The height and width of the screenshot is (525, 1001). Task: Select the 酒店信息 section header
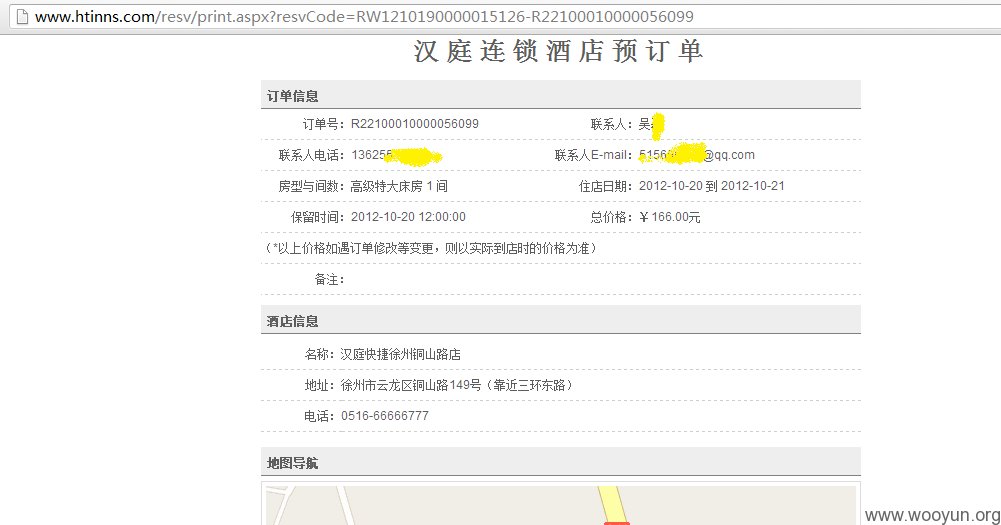[x=561, y=320]
